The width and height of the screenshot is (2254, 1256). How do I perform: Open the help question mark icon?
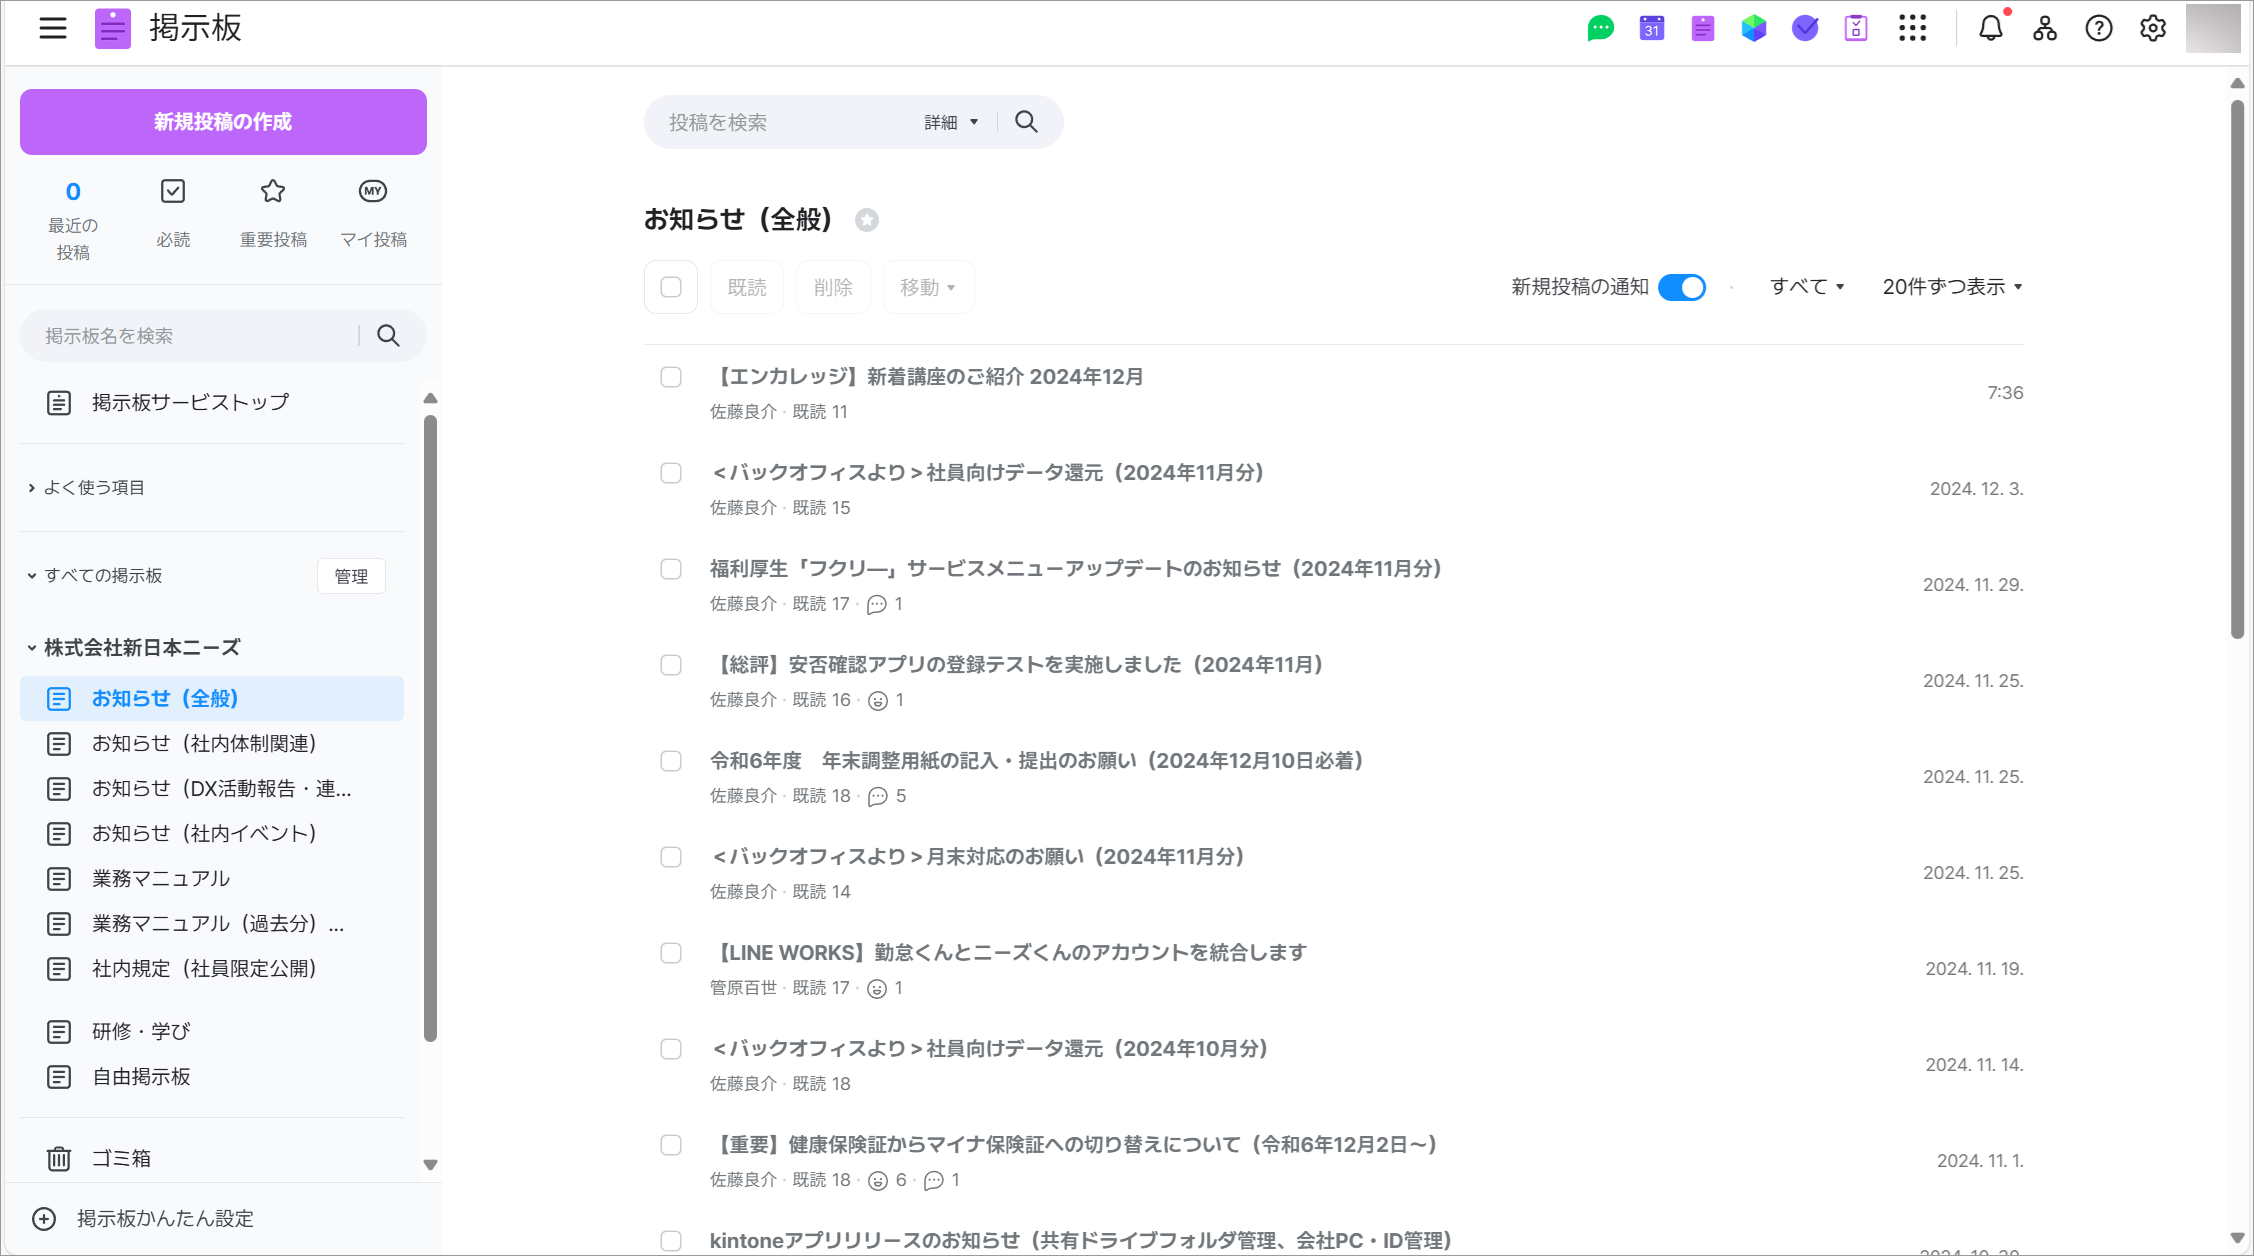pos(2098,28)
